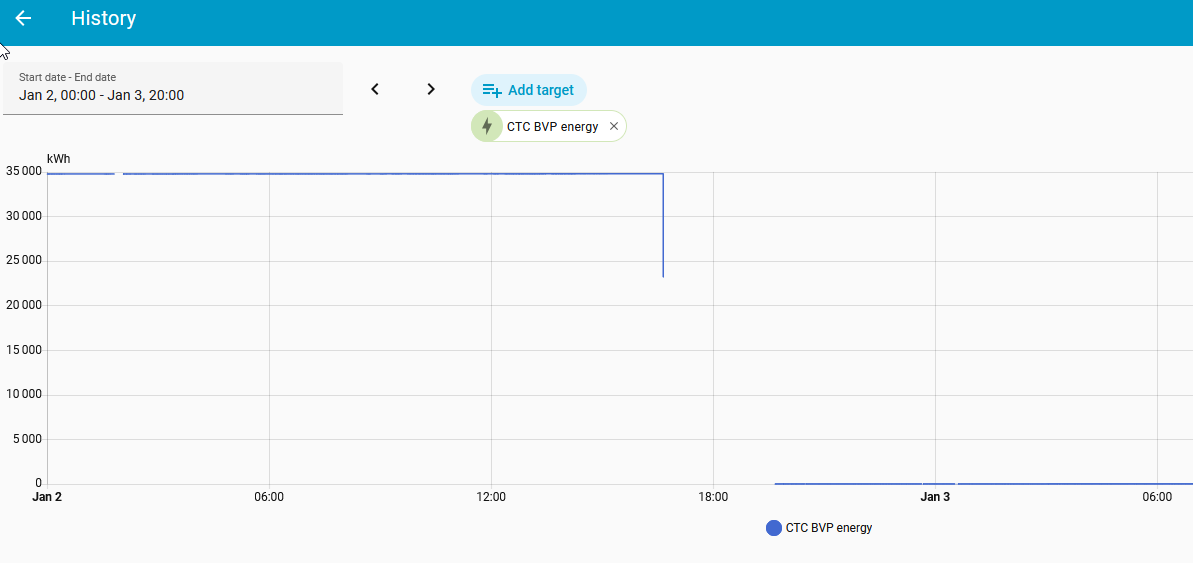
Task: Click the 18:00 time axis label
Action: coord(713,497)
